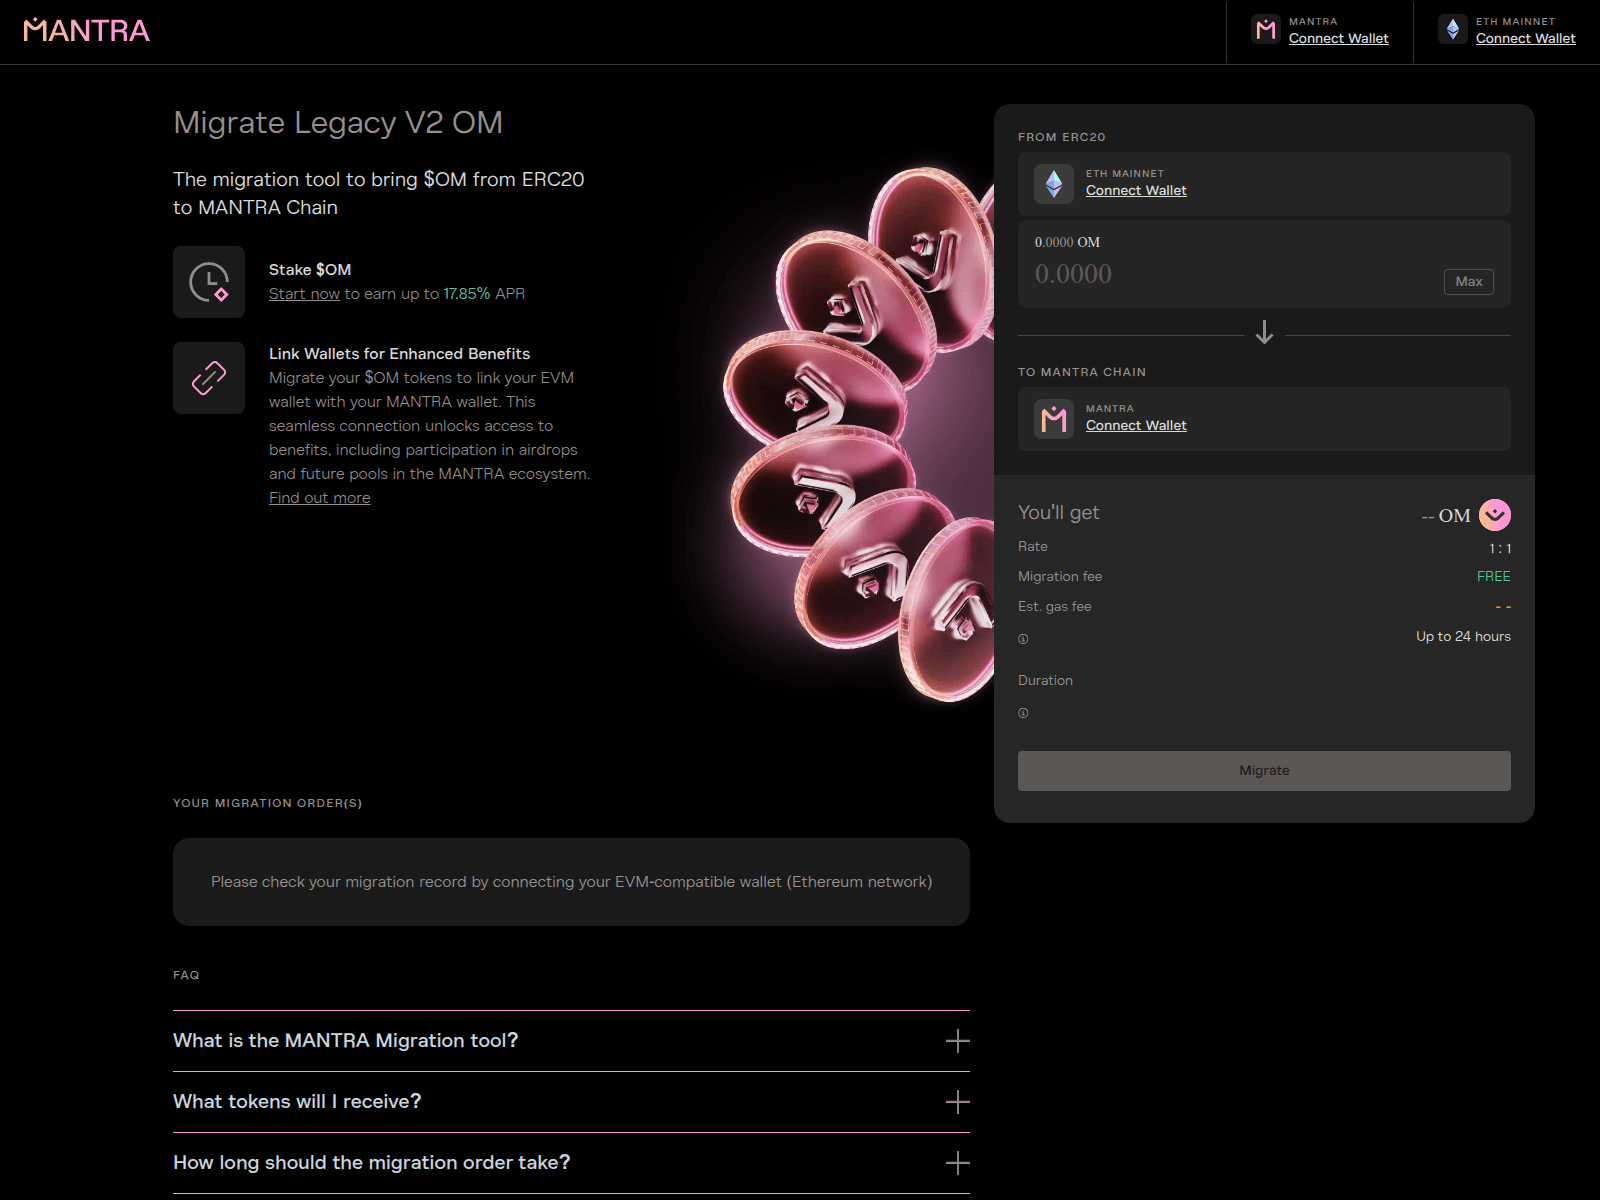Open the 'Find out more' link
This screenshot has width=1600, height=1200.
click(318, 497)
